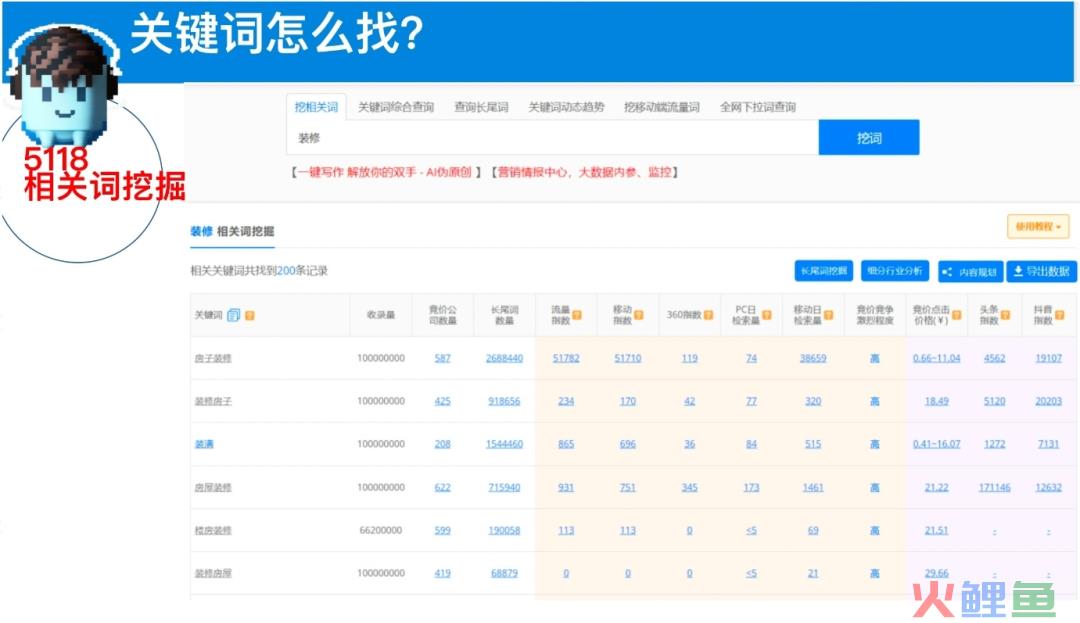Click bidding company count 587
The image size is (1080, 623).
coord(442,359)
